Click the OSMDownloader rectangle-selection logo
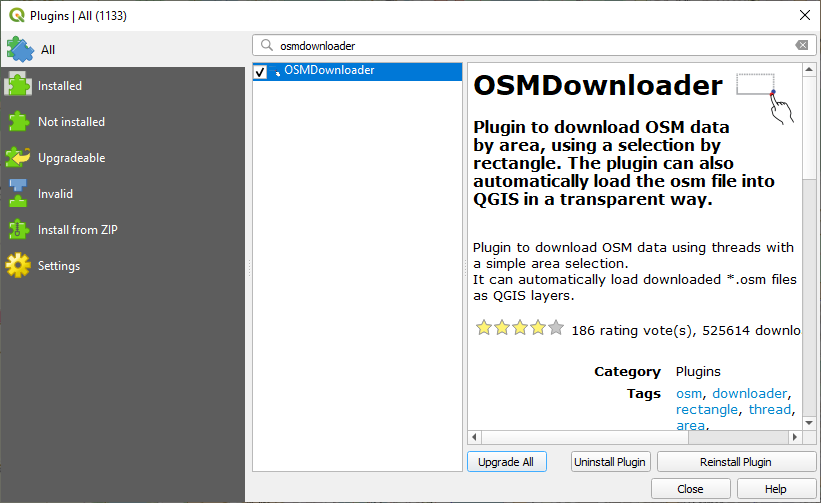 tap(764, 98)
